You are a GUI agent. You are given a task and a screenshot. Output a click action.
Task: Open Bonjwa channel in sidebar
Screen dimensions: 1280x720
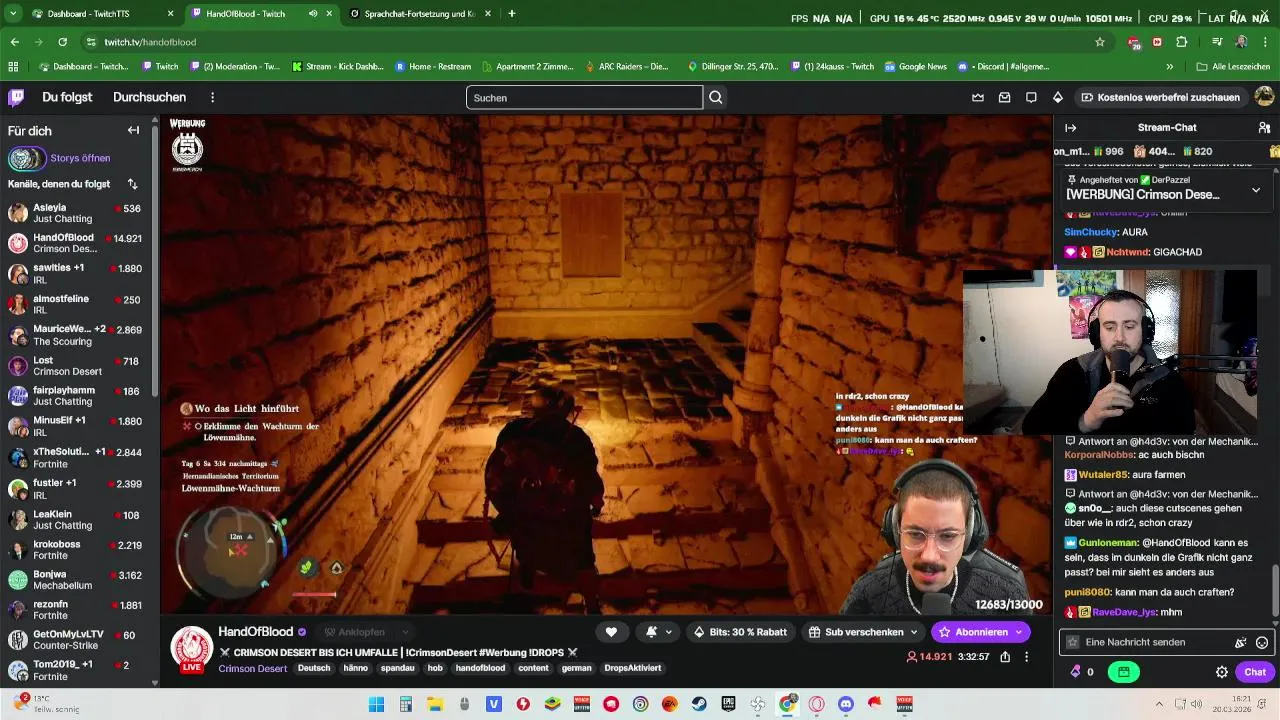click(75, 580)
